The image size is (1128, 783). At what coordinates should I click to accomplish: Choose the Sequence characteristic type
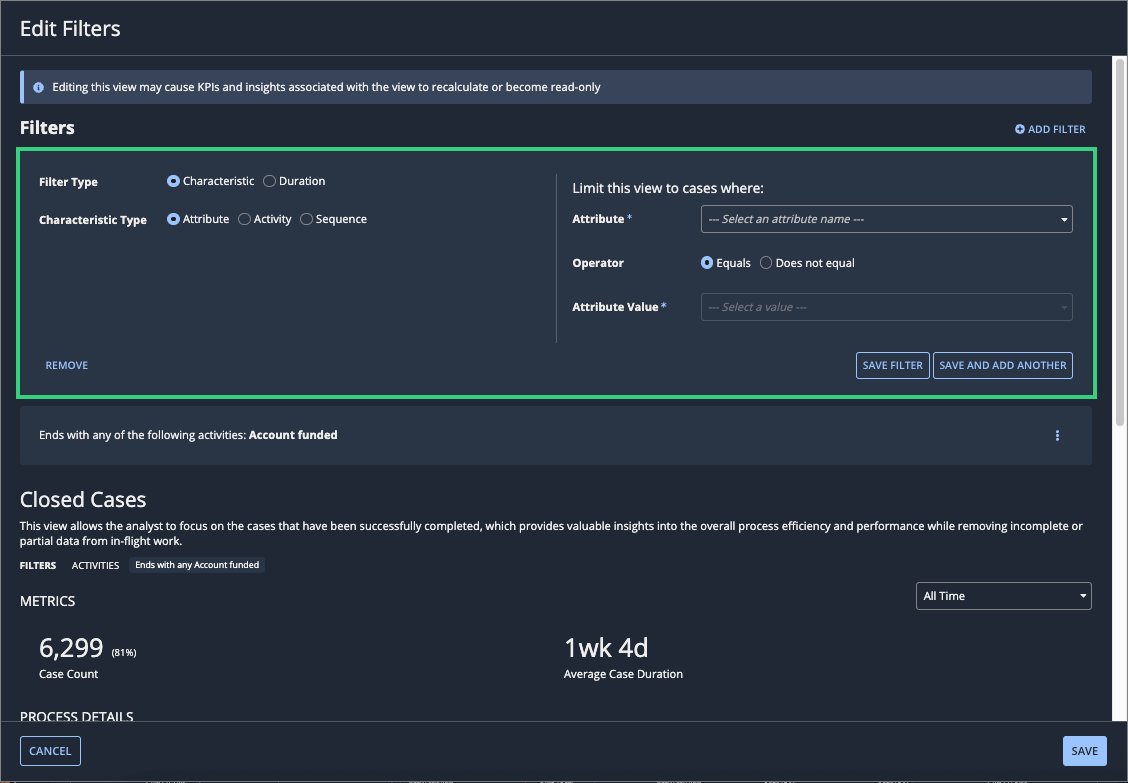(x=306, y=219)
